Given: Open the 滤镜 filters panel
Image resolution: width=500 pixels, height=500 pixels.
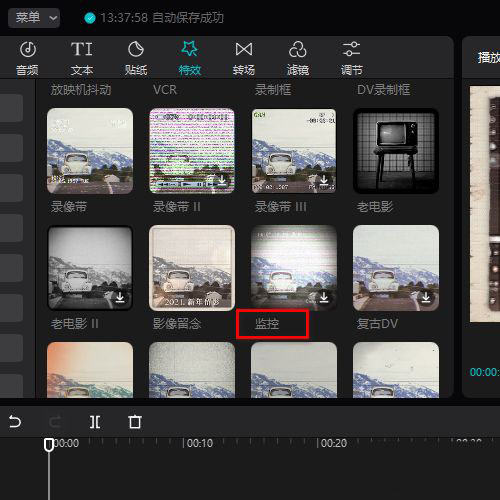Looking at the screenshot, I should coord(298,58).
